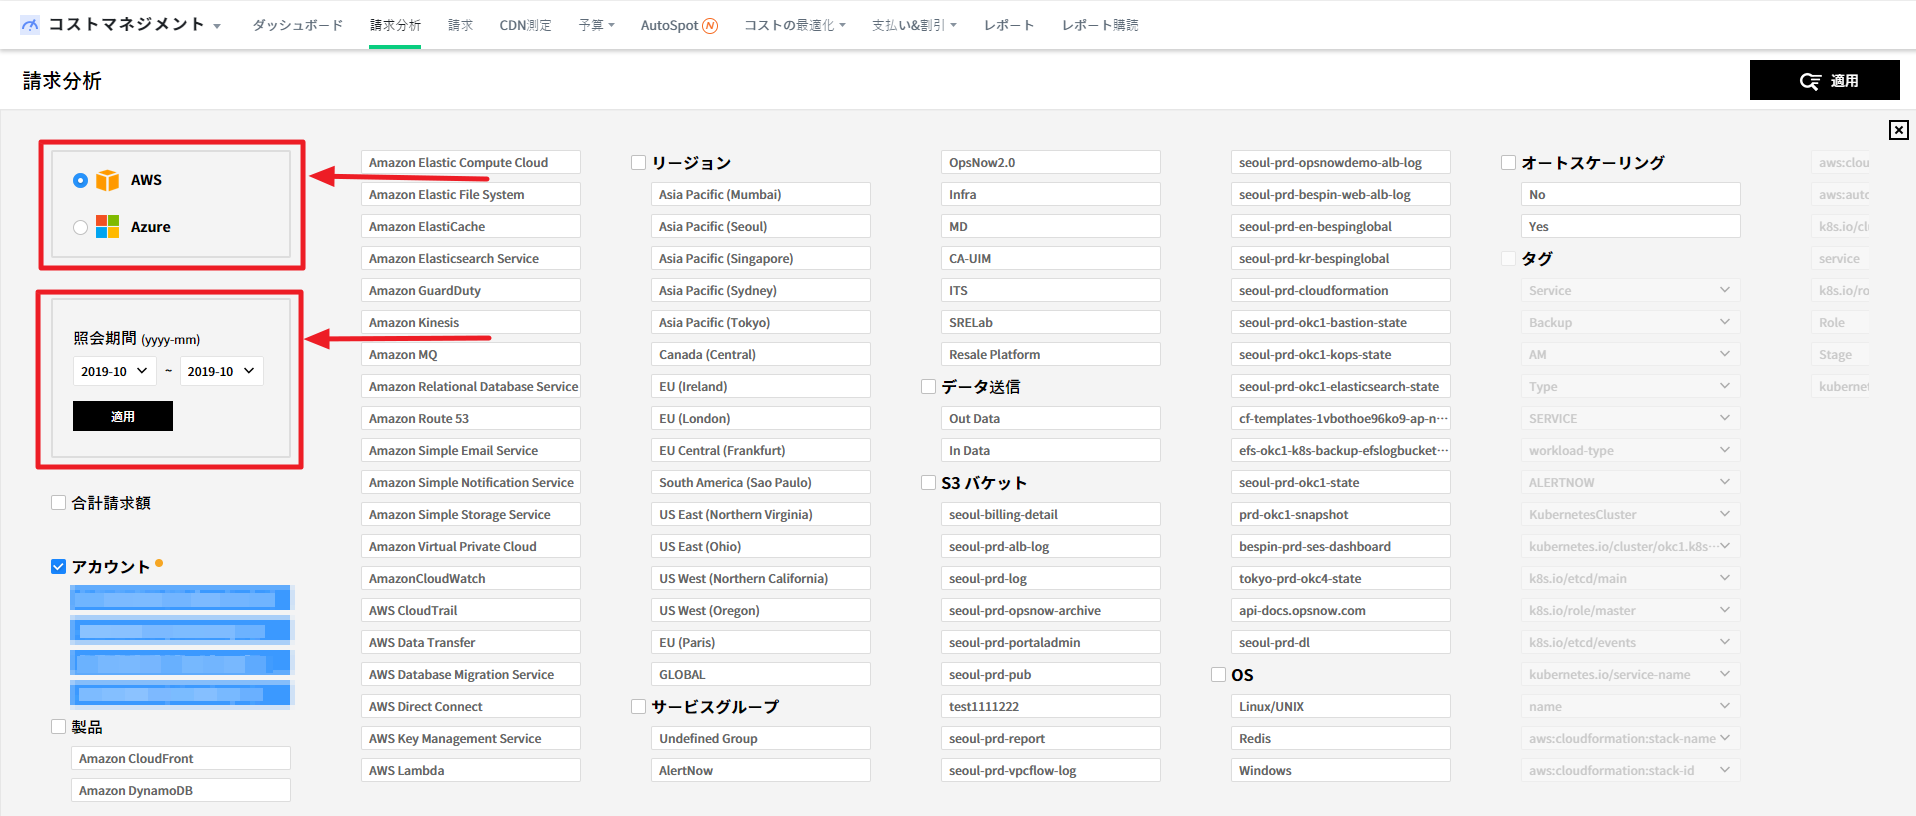Click the AutoSpot N badge icon
1916x816 pixels.
coord(710,26)
